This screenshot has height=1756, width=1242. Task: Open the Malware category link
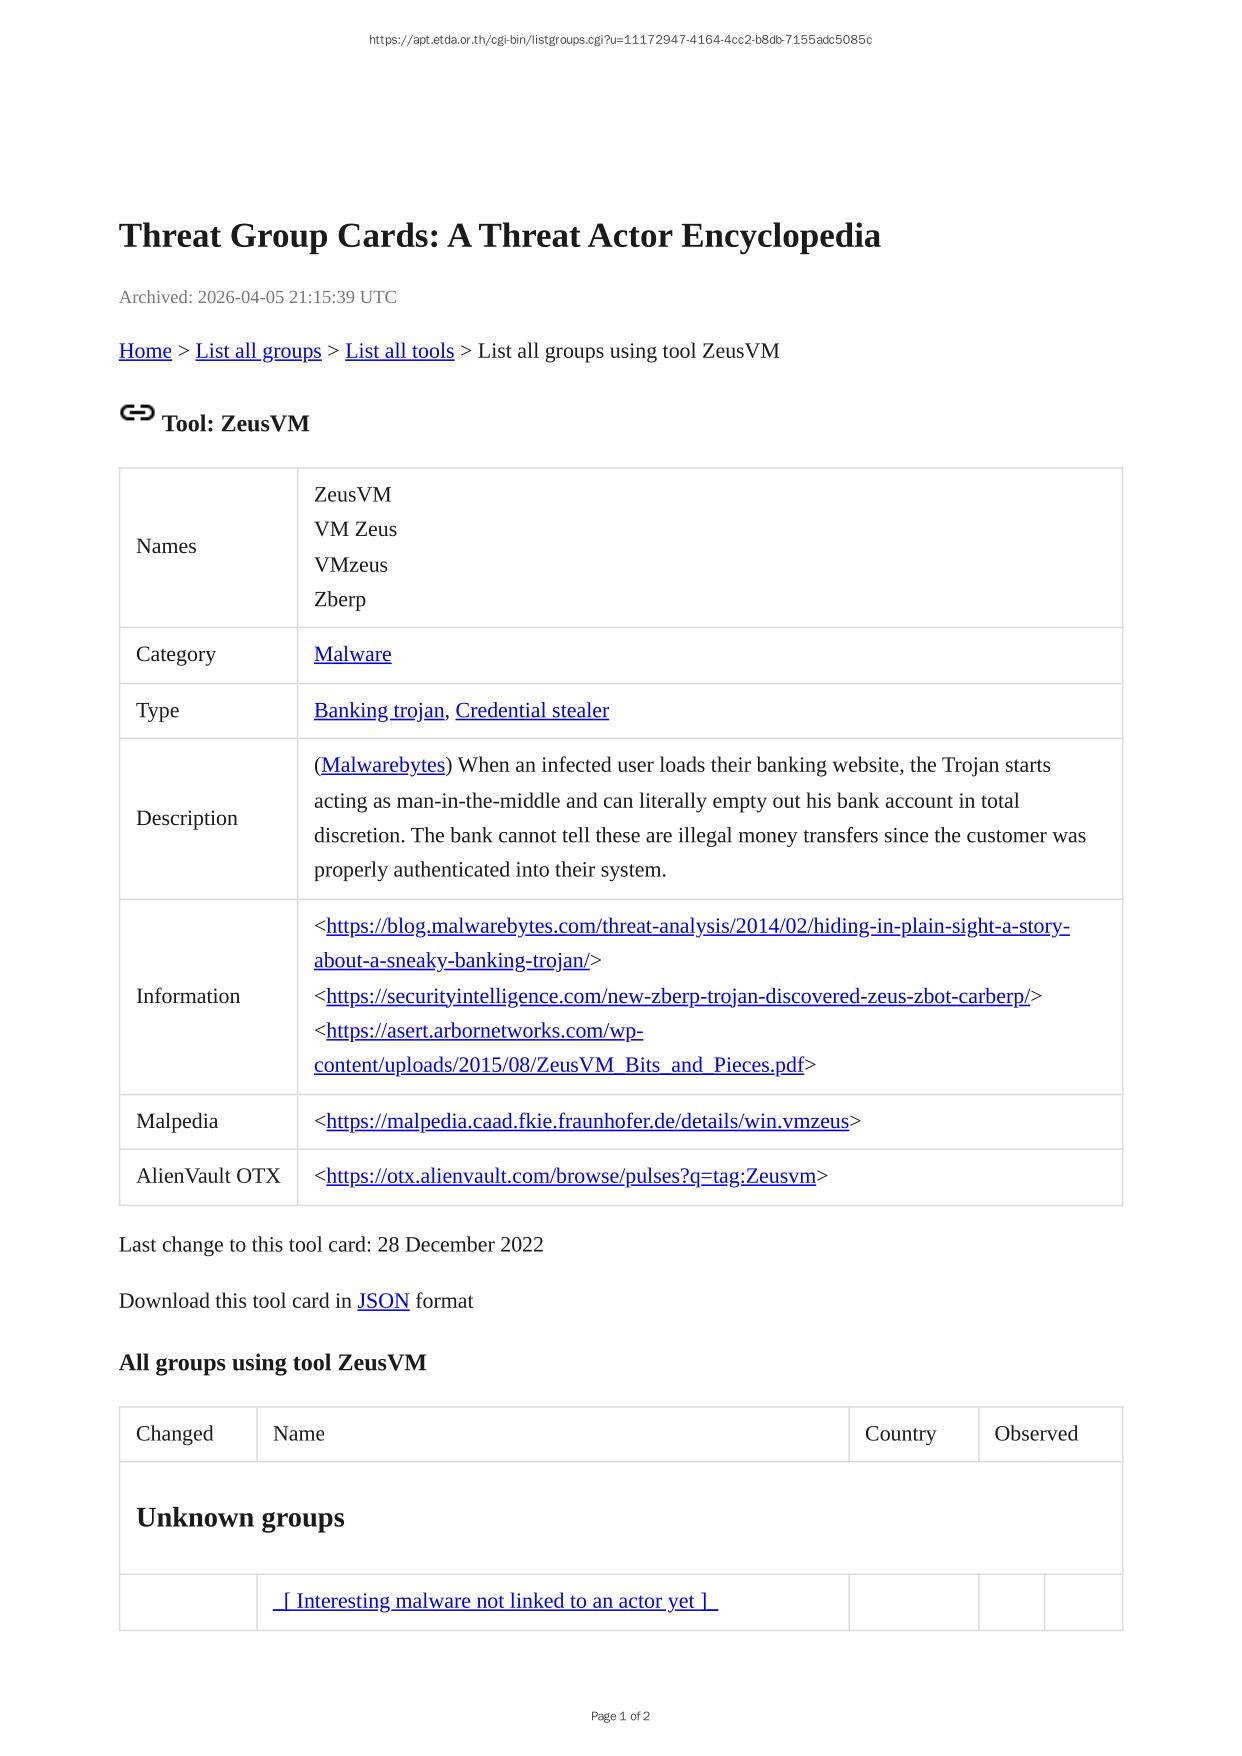352,655
